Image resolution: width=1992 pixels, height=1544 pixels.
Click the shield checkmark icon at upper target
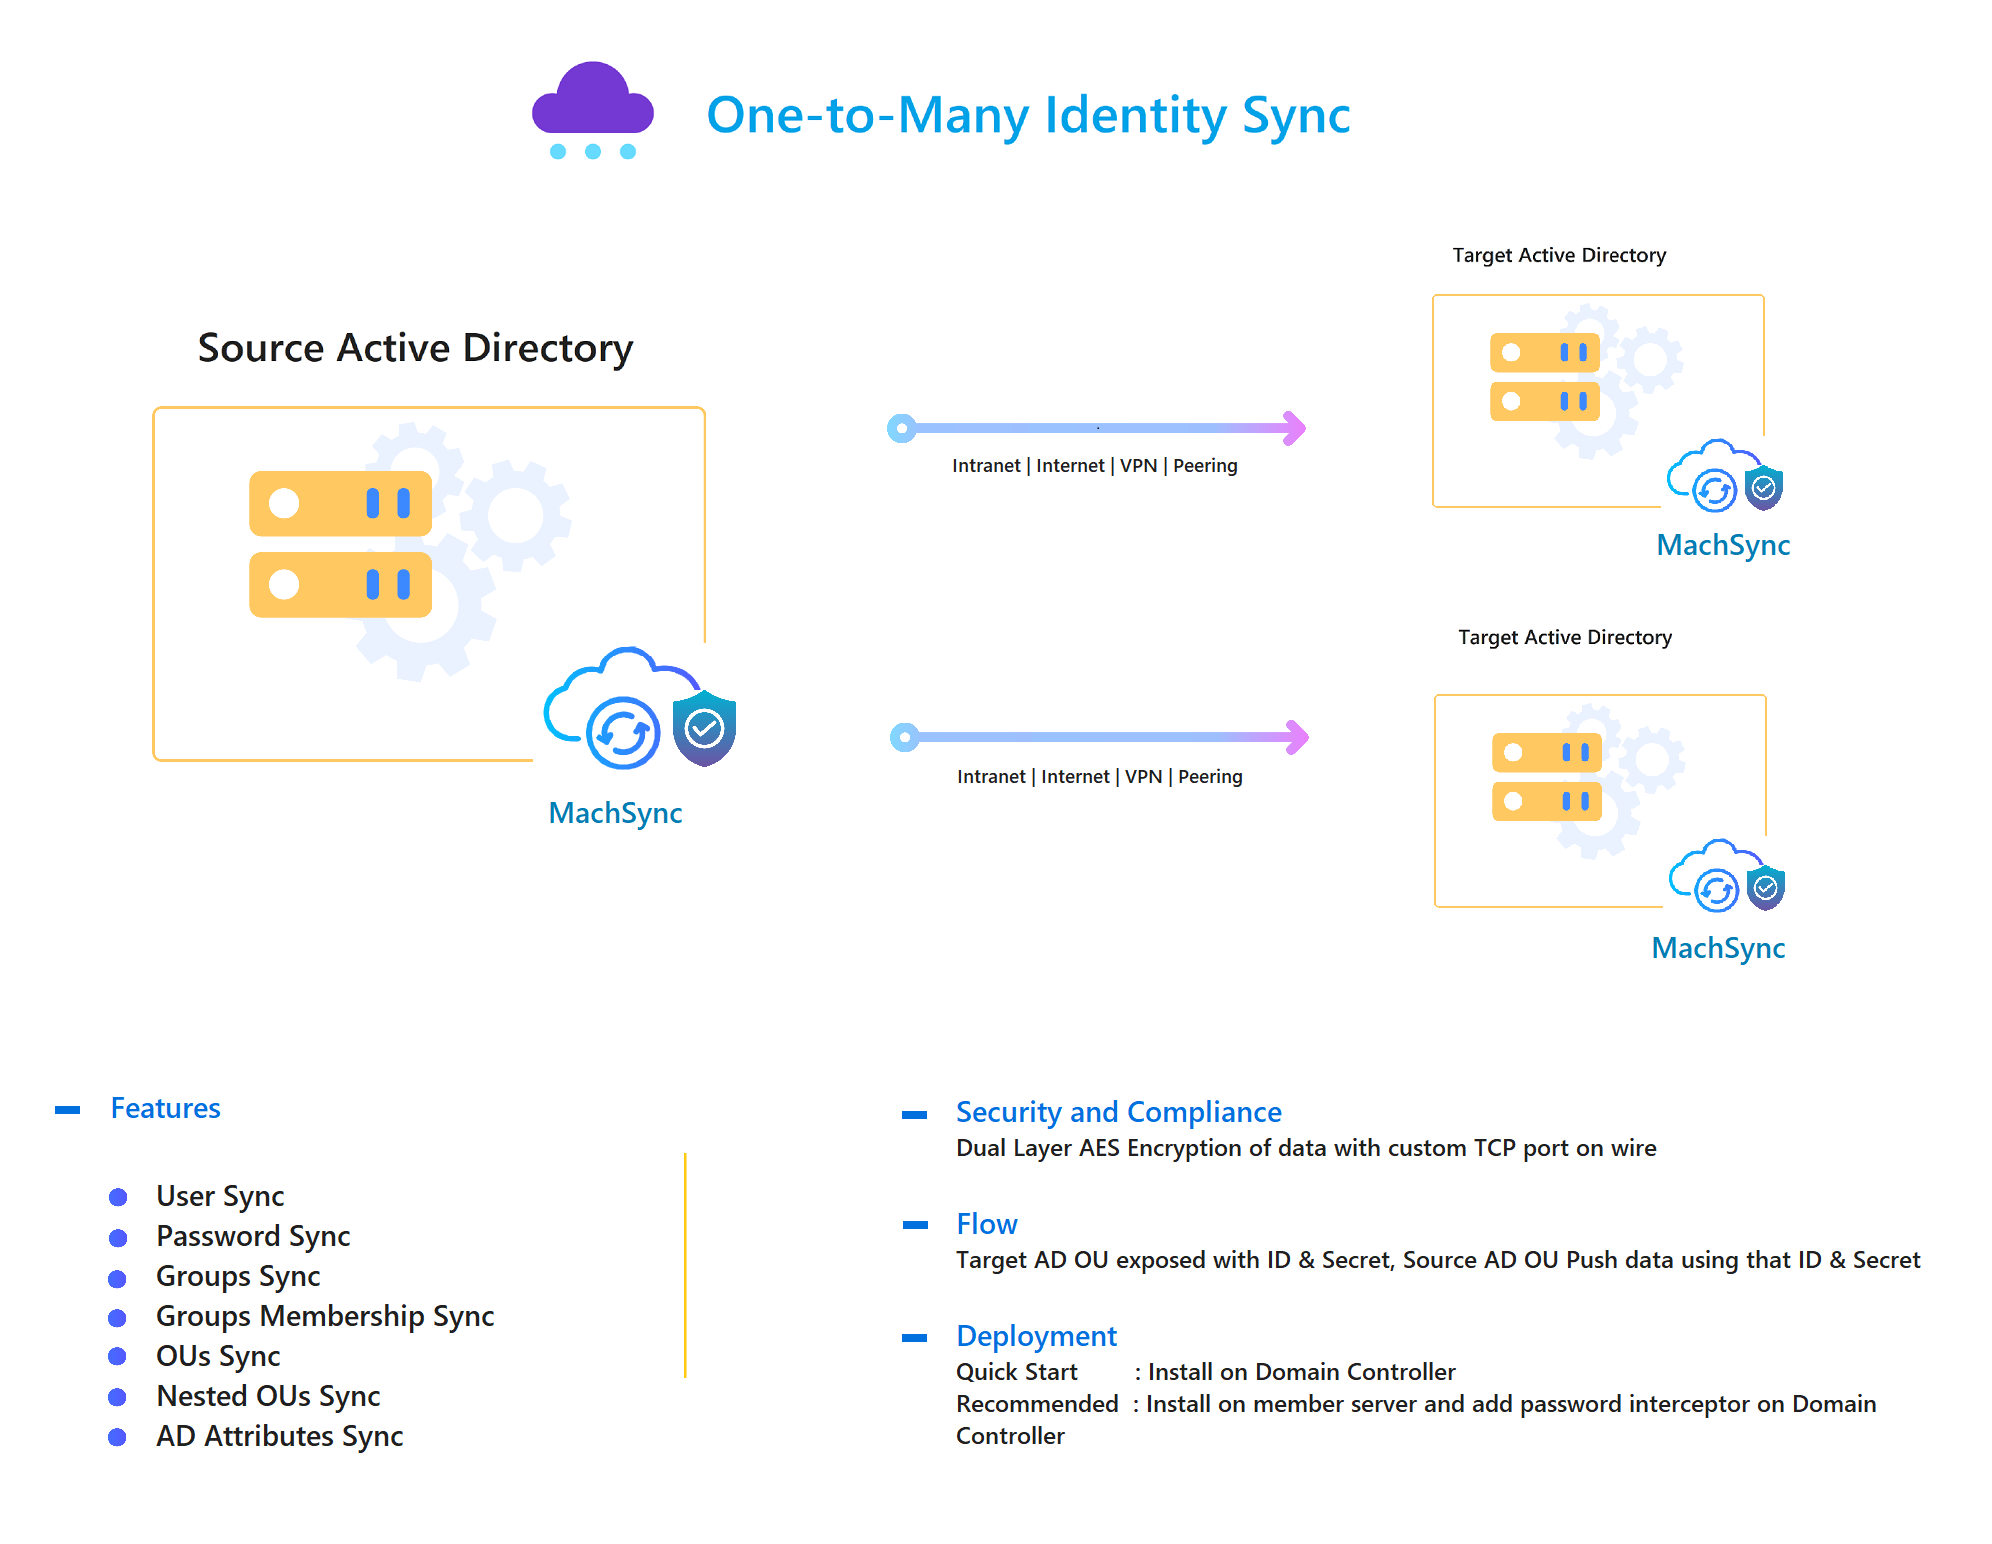point(1764,488)
